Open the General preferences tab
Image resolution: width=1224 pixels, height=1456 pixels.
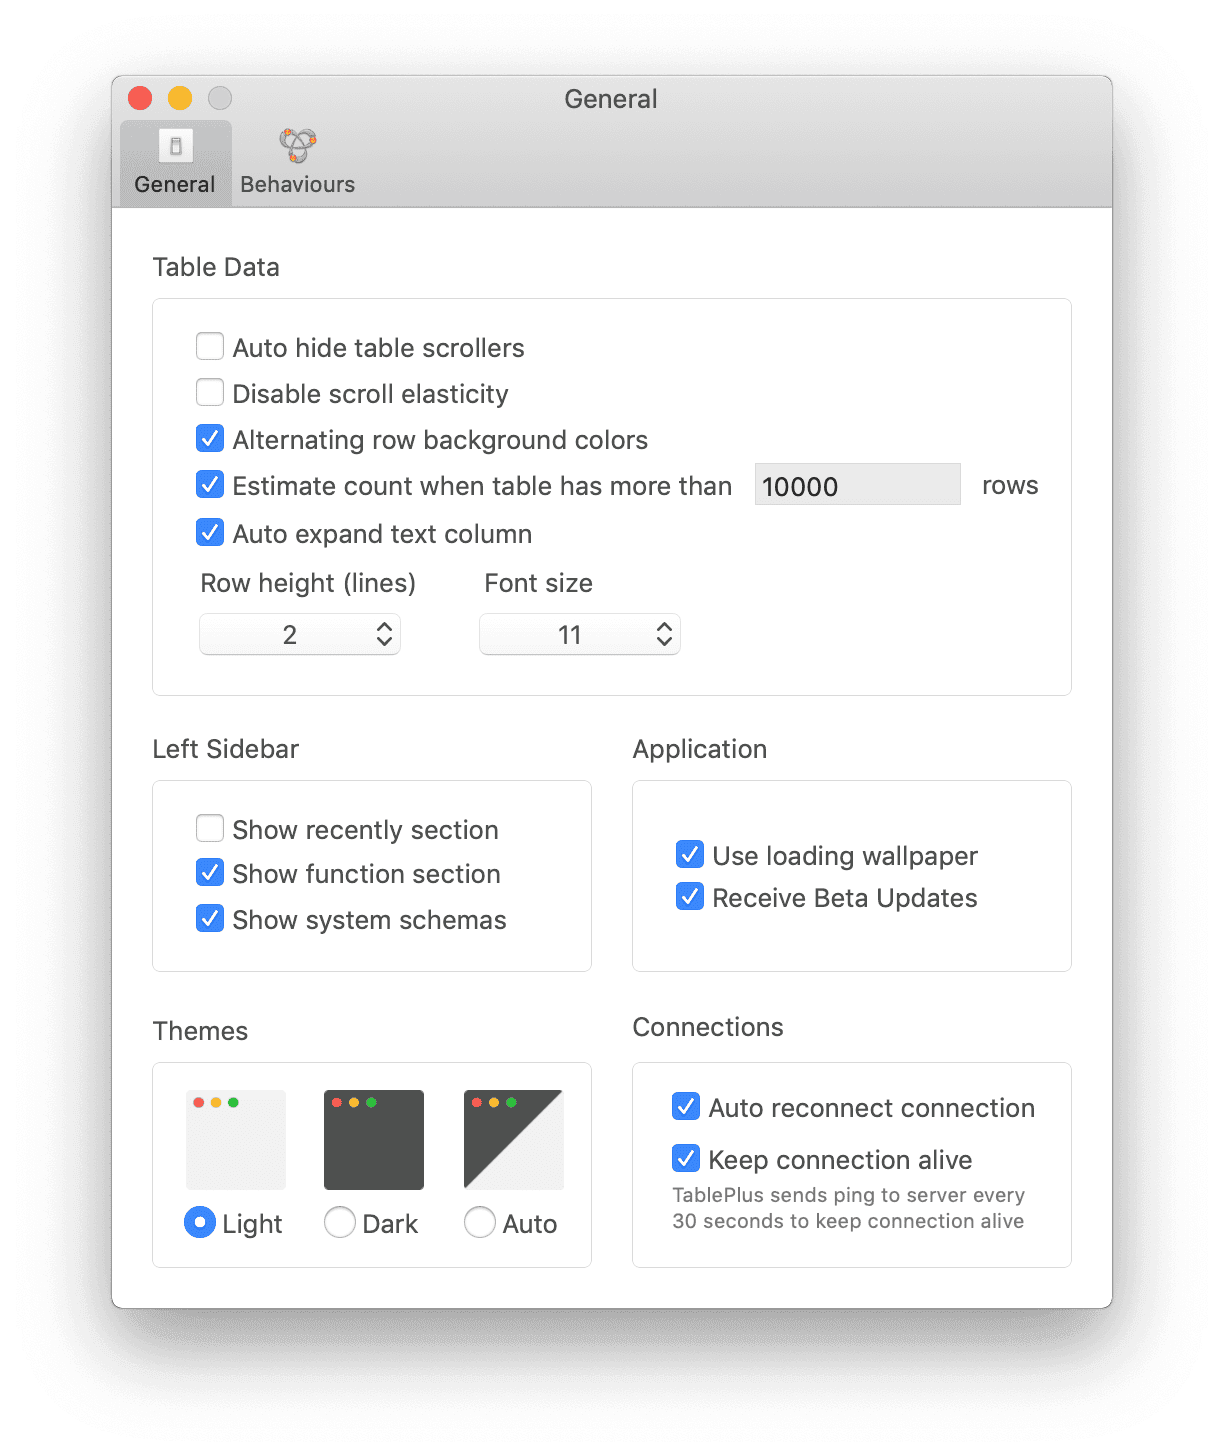point(175,163)
